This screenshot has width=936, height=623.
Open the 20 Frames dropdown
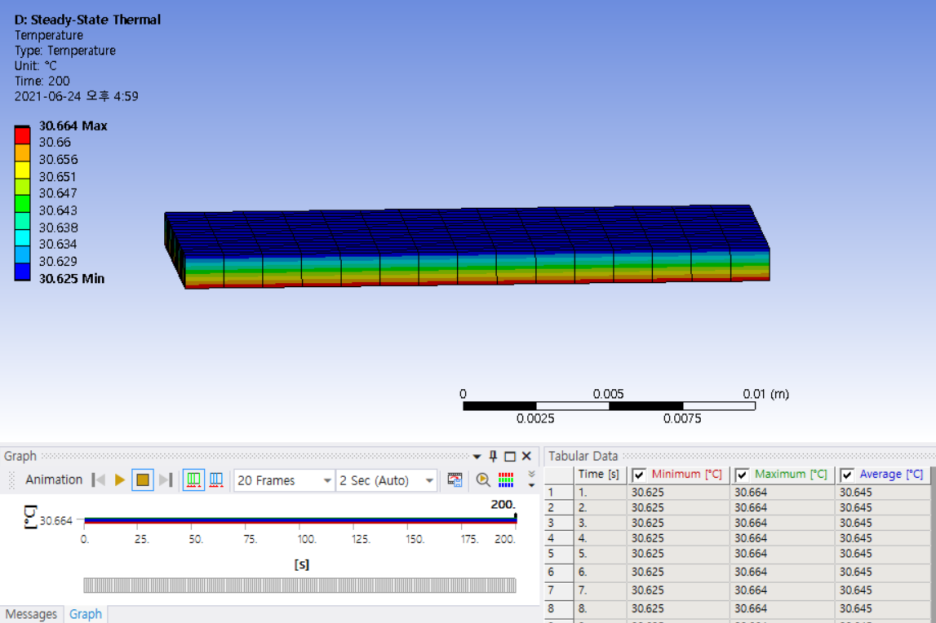[284, 480]
